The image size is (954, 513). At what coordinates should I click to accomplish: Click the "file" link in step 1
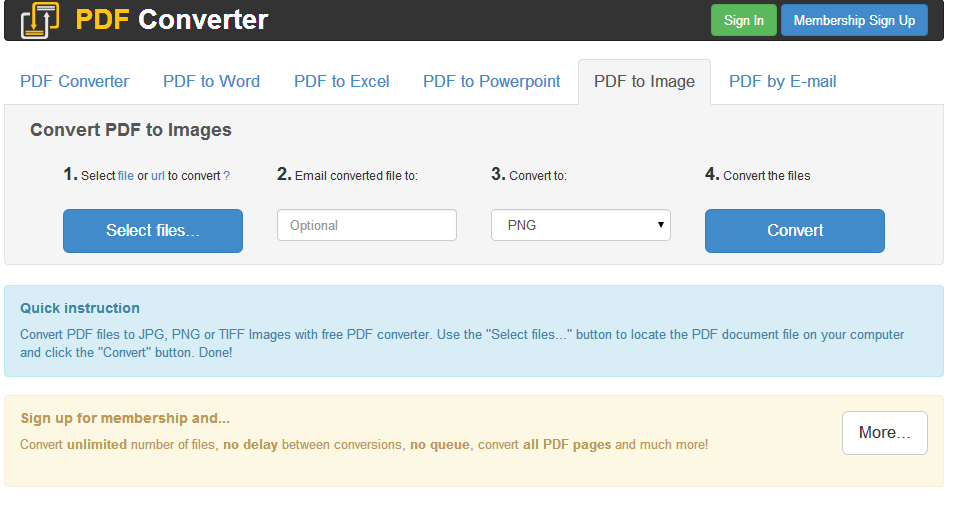click(126, 176)
